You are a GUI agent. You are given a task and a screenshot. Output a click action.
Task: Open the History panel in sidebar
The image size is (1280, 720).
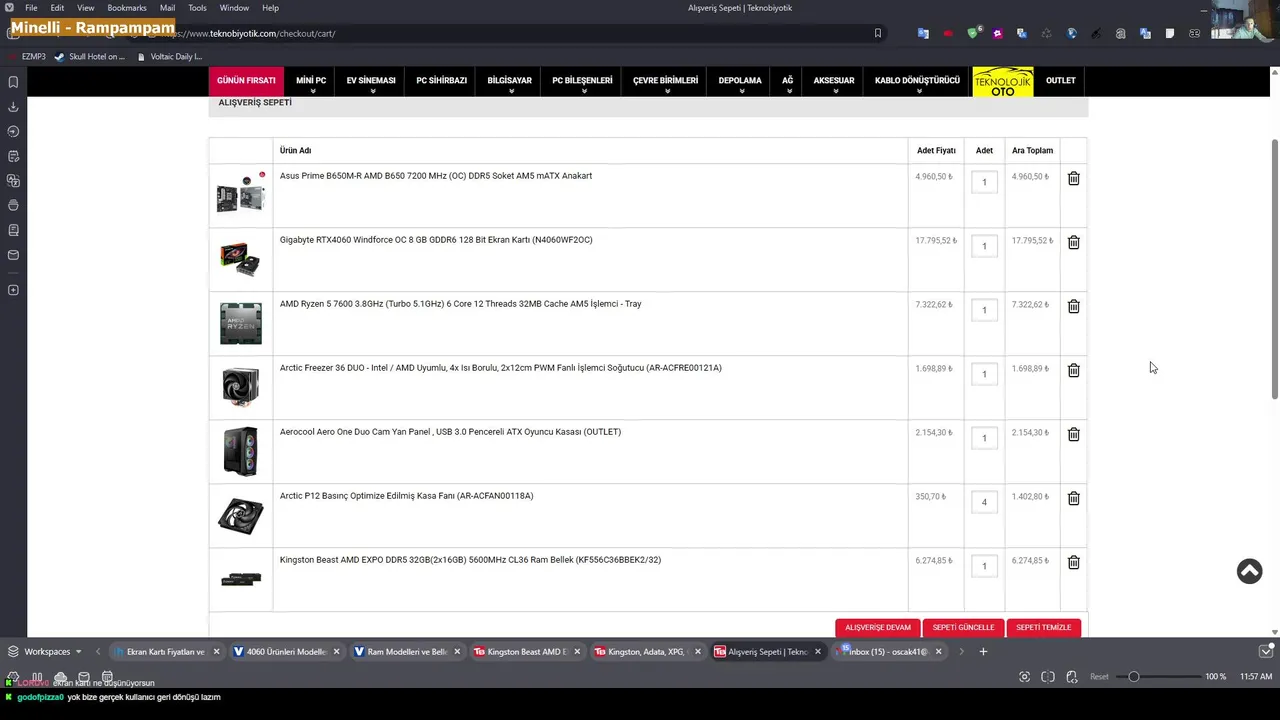coord(13,131)
